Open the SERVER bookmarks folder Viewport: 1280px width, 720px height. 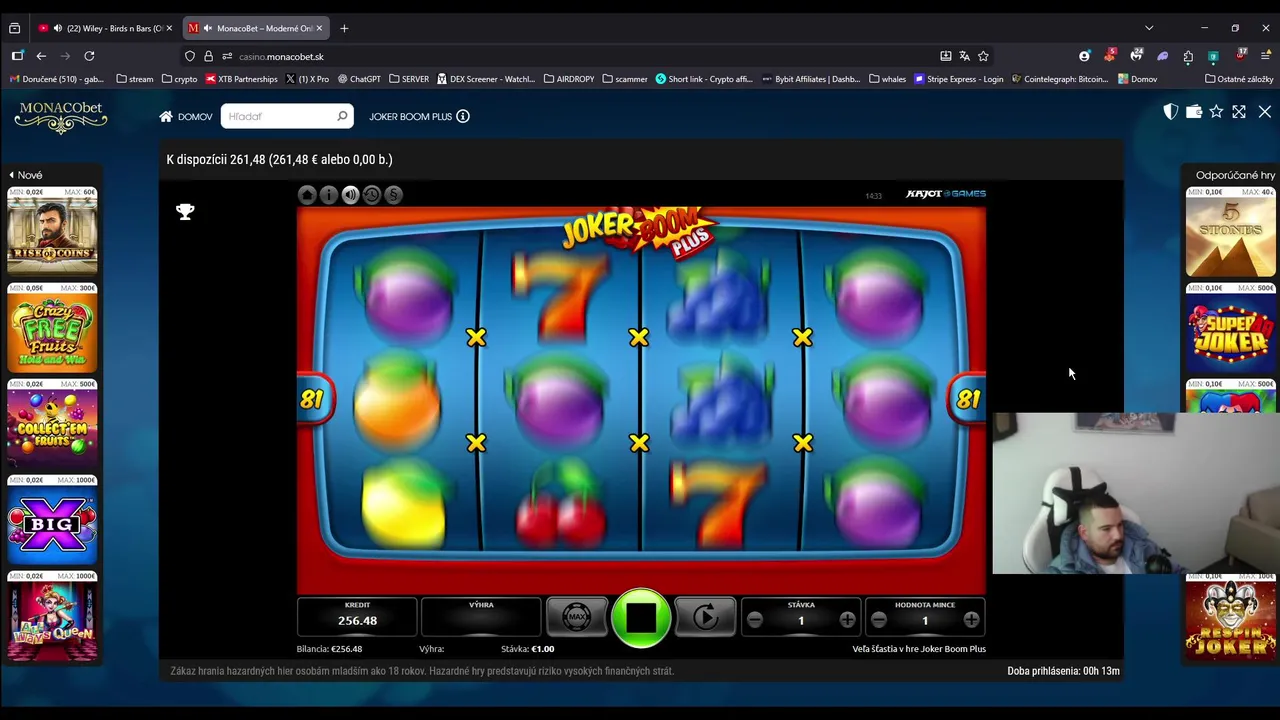(x=409, y=79)
